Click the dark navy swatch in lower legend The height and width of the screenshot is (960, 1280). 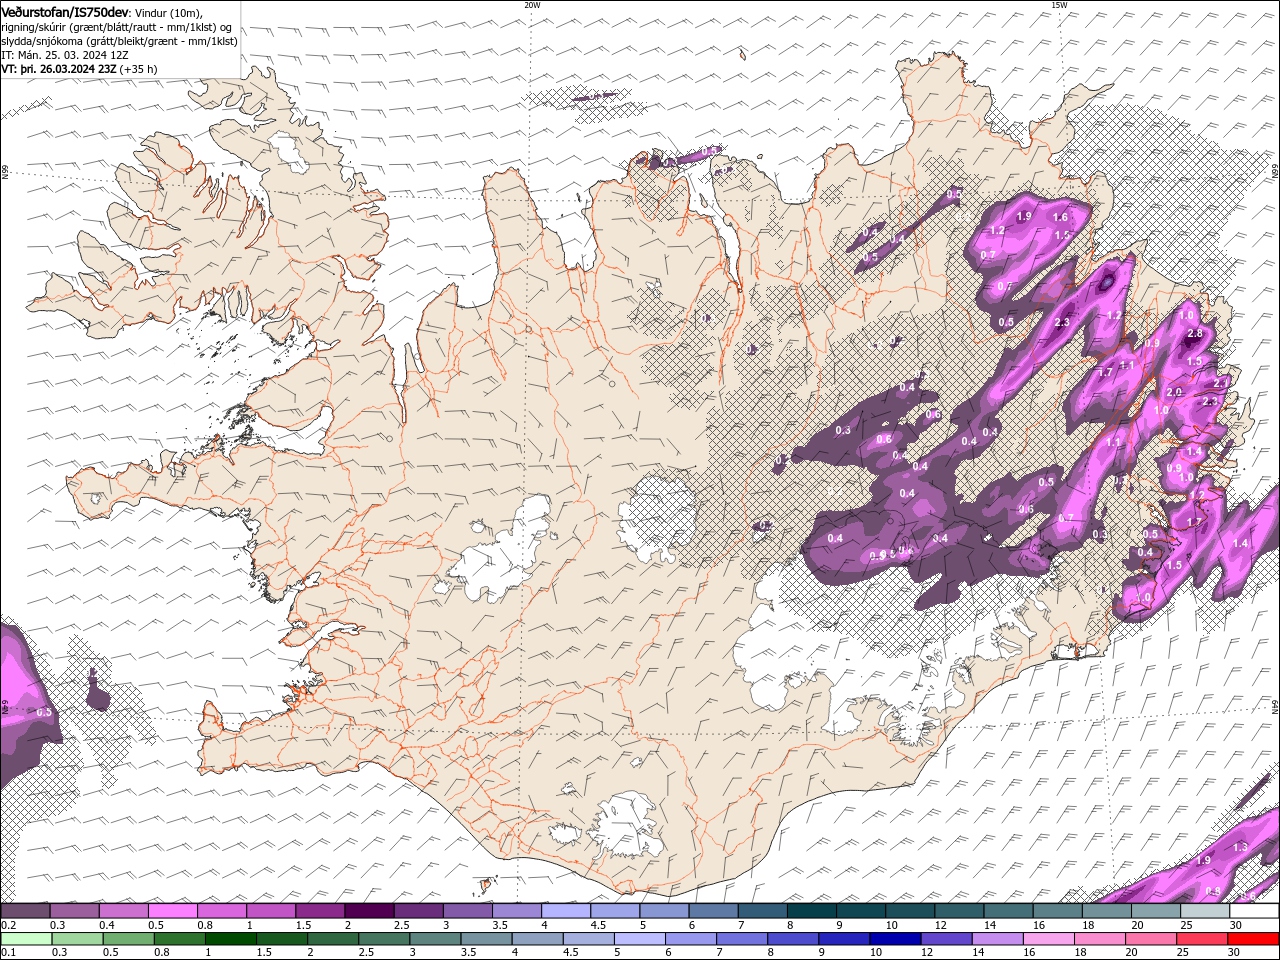pyautogui.click(x=895, y=938)
